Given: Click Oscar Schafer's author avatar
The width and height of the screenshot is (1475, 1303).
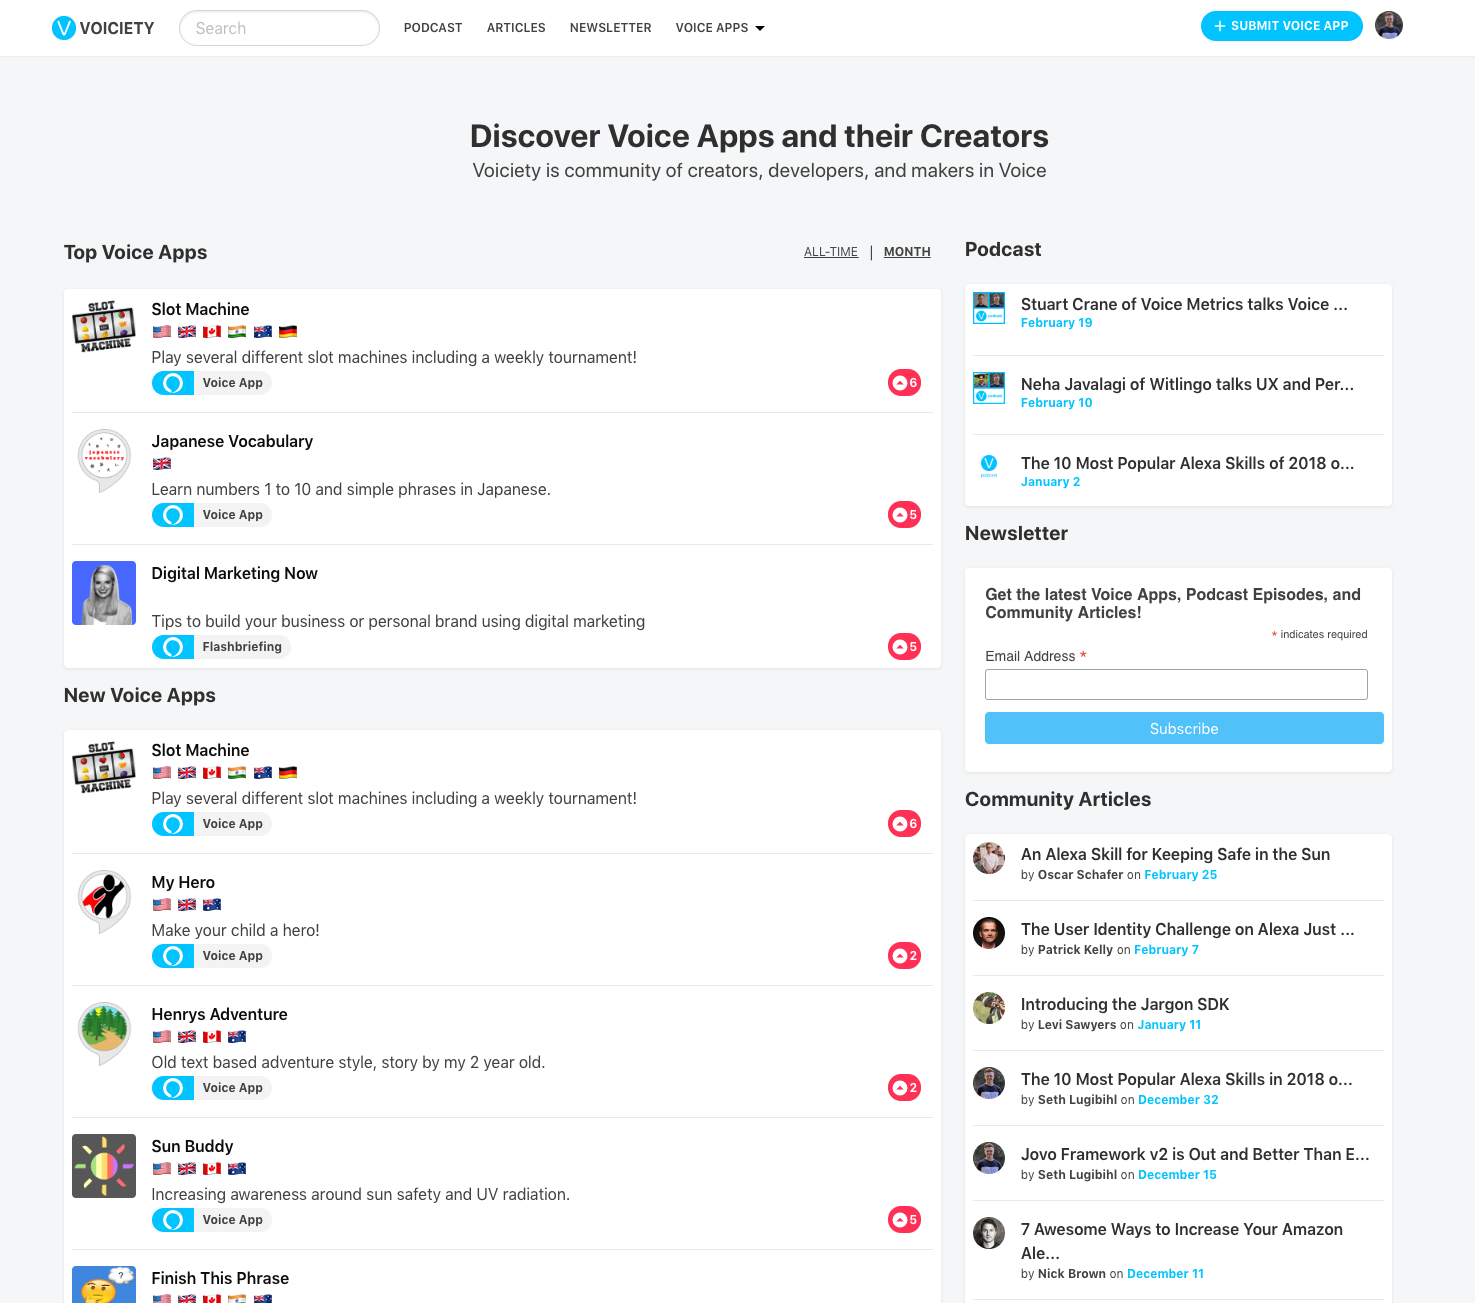Looking at the screenshot, I should click(989, 858).
